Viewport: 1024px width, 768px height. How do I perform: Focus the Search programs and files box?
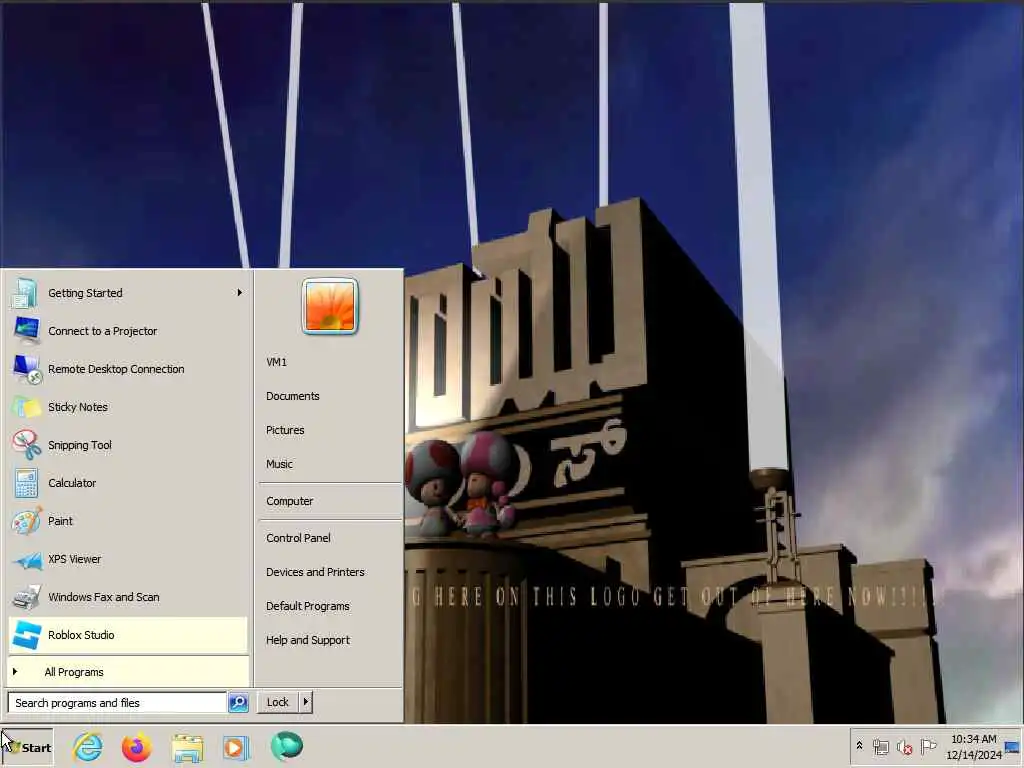pyautogui.click(x=117, y=703)
